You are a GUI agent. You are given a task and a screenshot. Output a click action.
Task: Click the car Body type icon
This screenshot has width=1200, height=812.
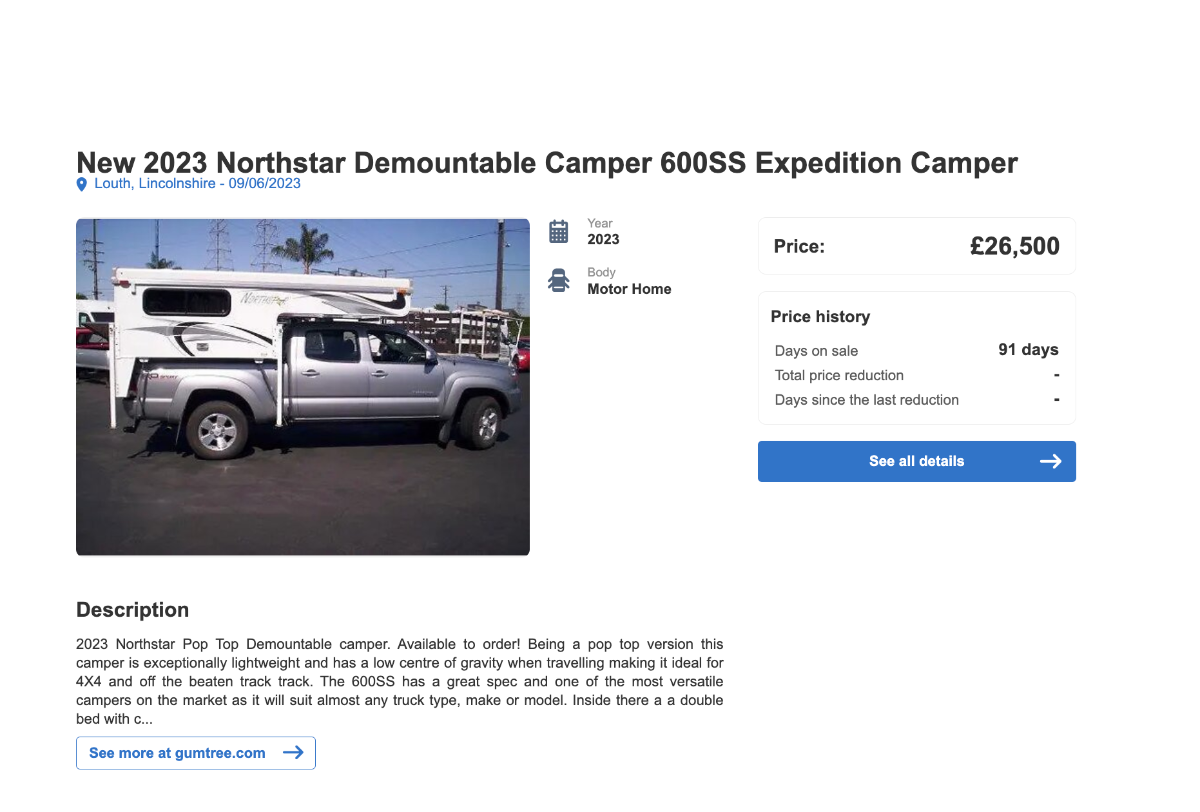click(x=559, y=281)
